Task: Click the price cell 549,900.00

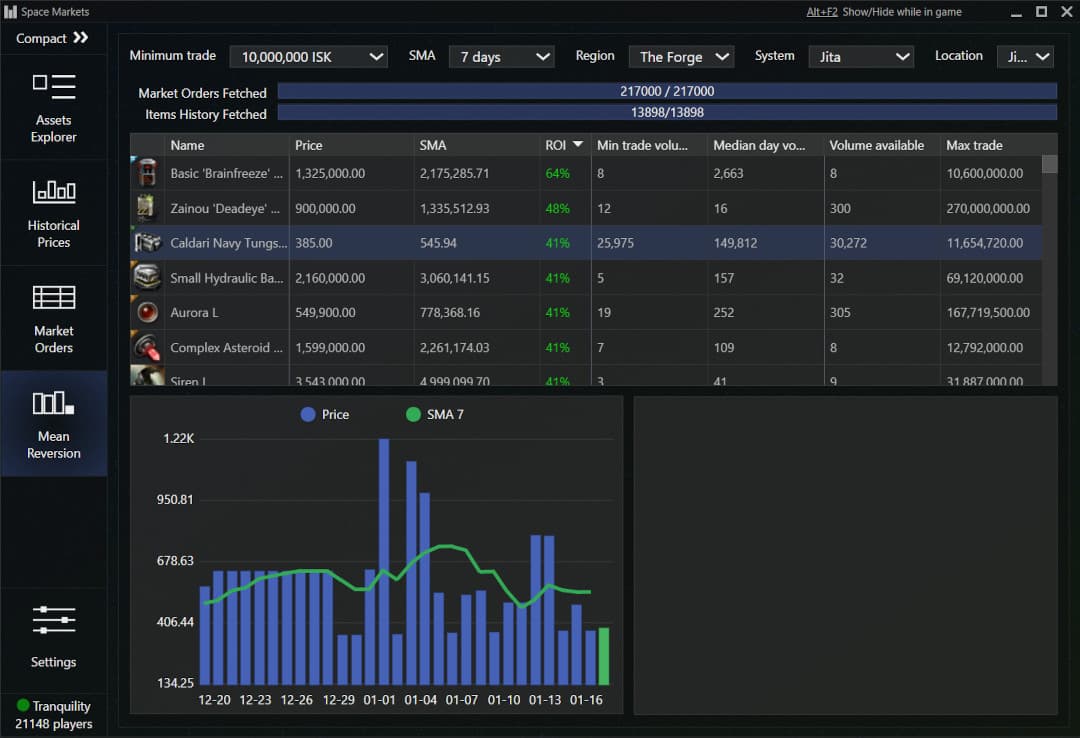Action: tap(325, 313)
